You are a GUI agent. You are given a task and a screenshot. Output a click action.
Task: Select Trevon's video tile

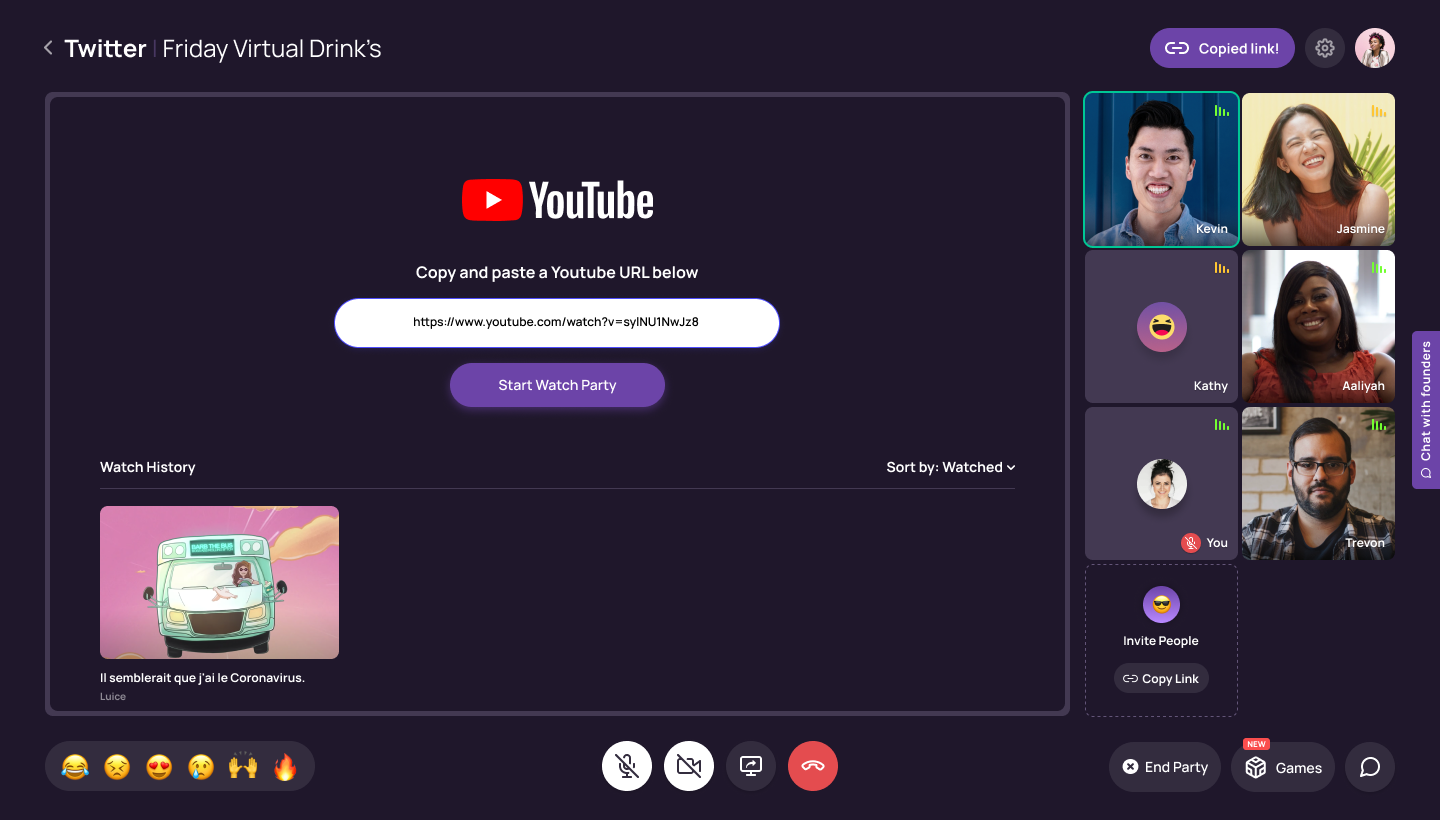point(1318,483)
